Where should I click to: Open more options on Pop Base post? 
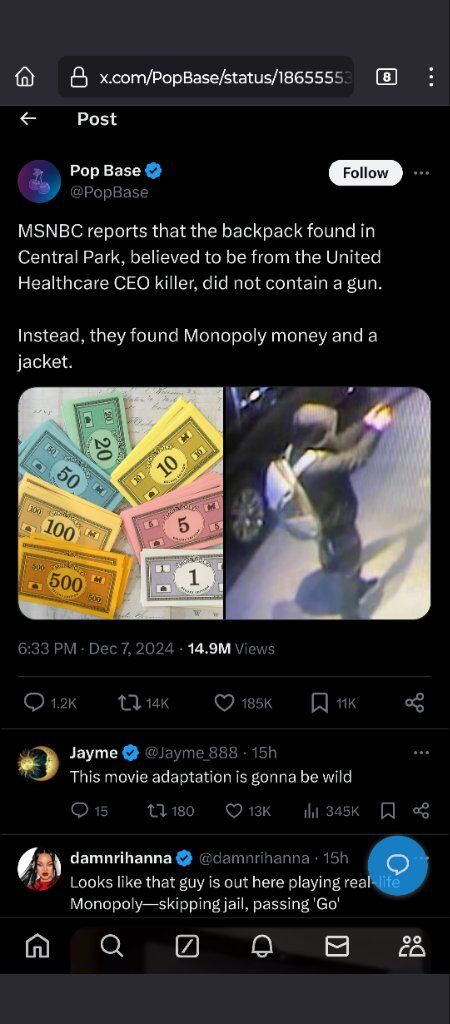(422, 172)
